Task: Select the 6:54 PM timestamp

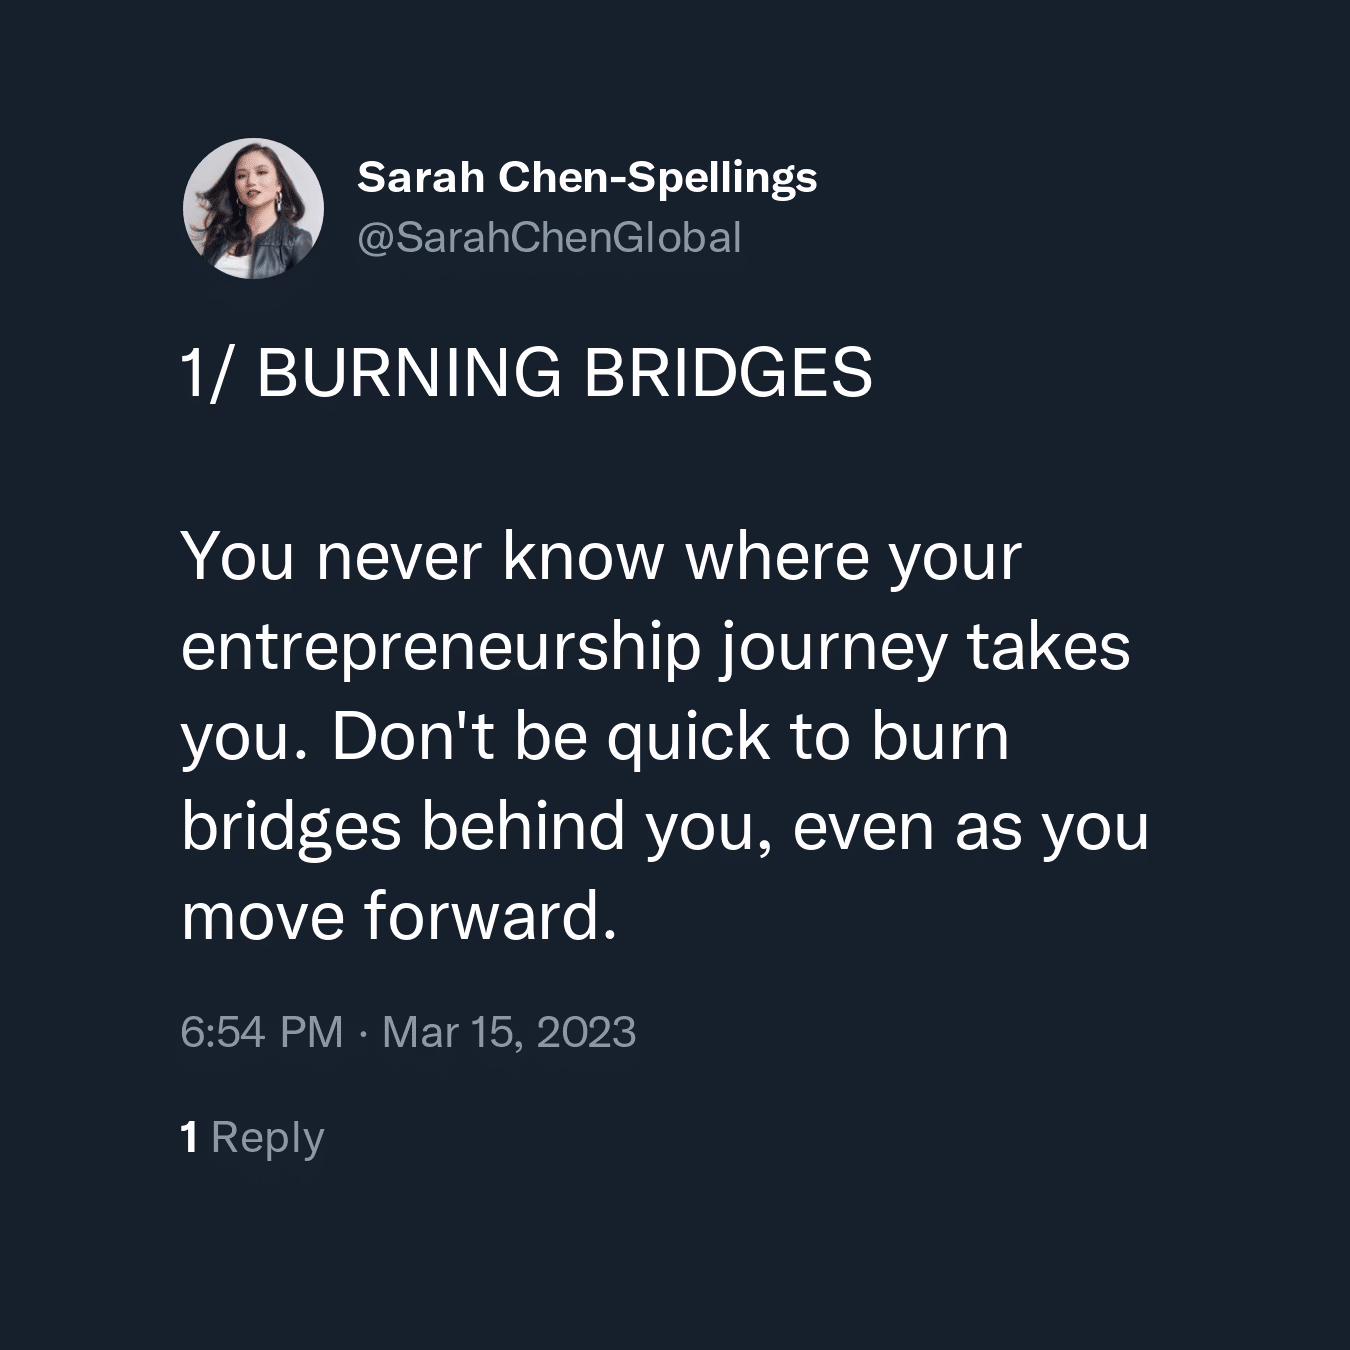Action: click(x=262, y=1032)
